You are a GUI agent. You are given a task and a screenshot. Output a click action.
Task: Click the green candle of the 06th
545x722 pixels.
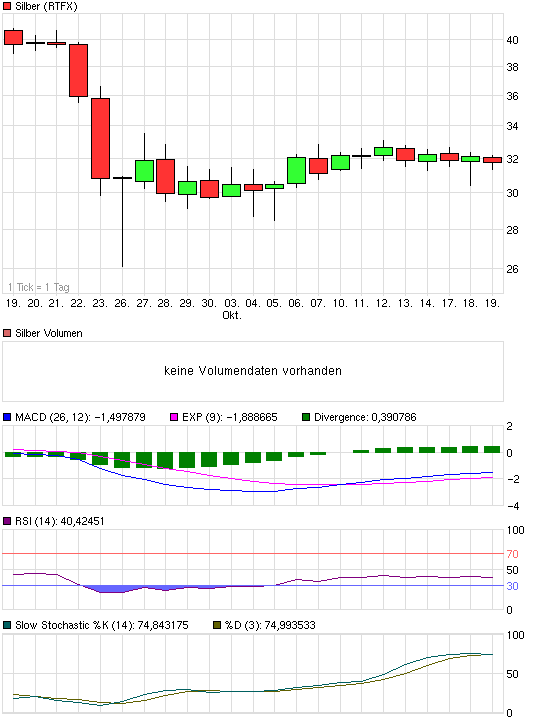tap(296, 170)
